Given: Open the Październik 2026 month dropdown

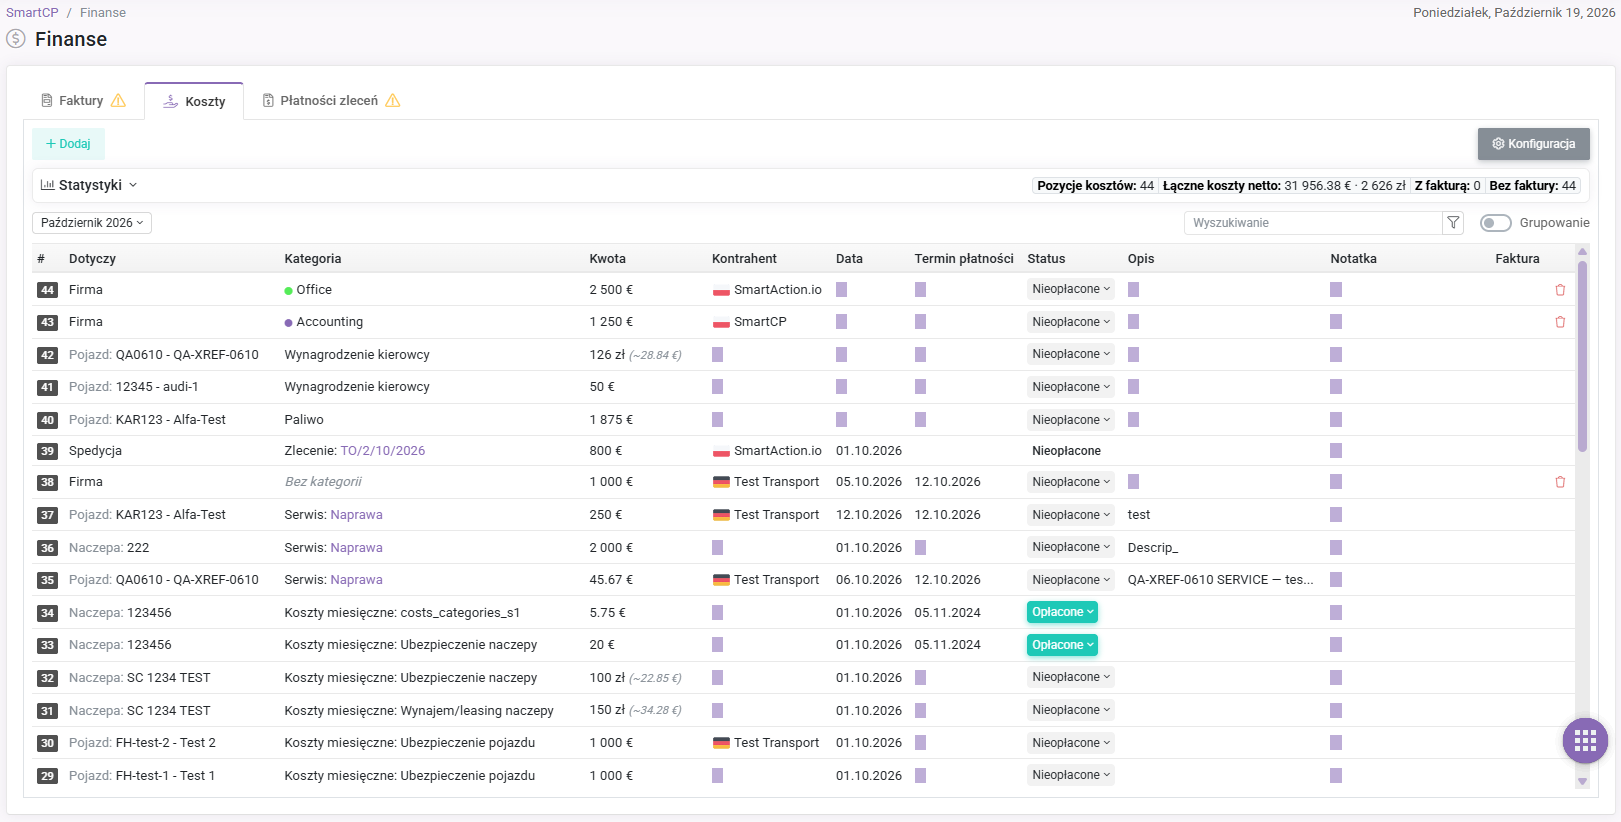Looking at the screenshot, I should [x=92, y=223].
